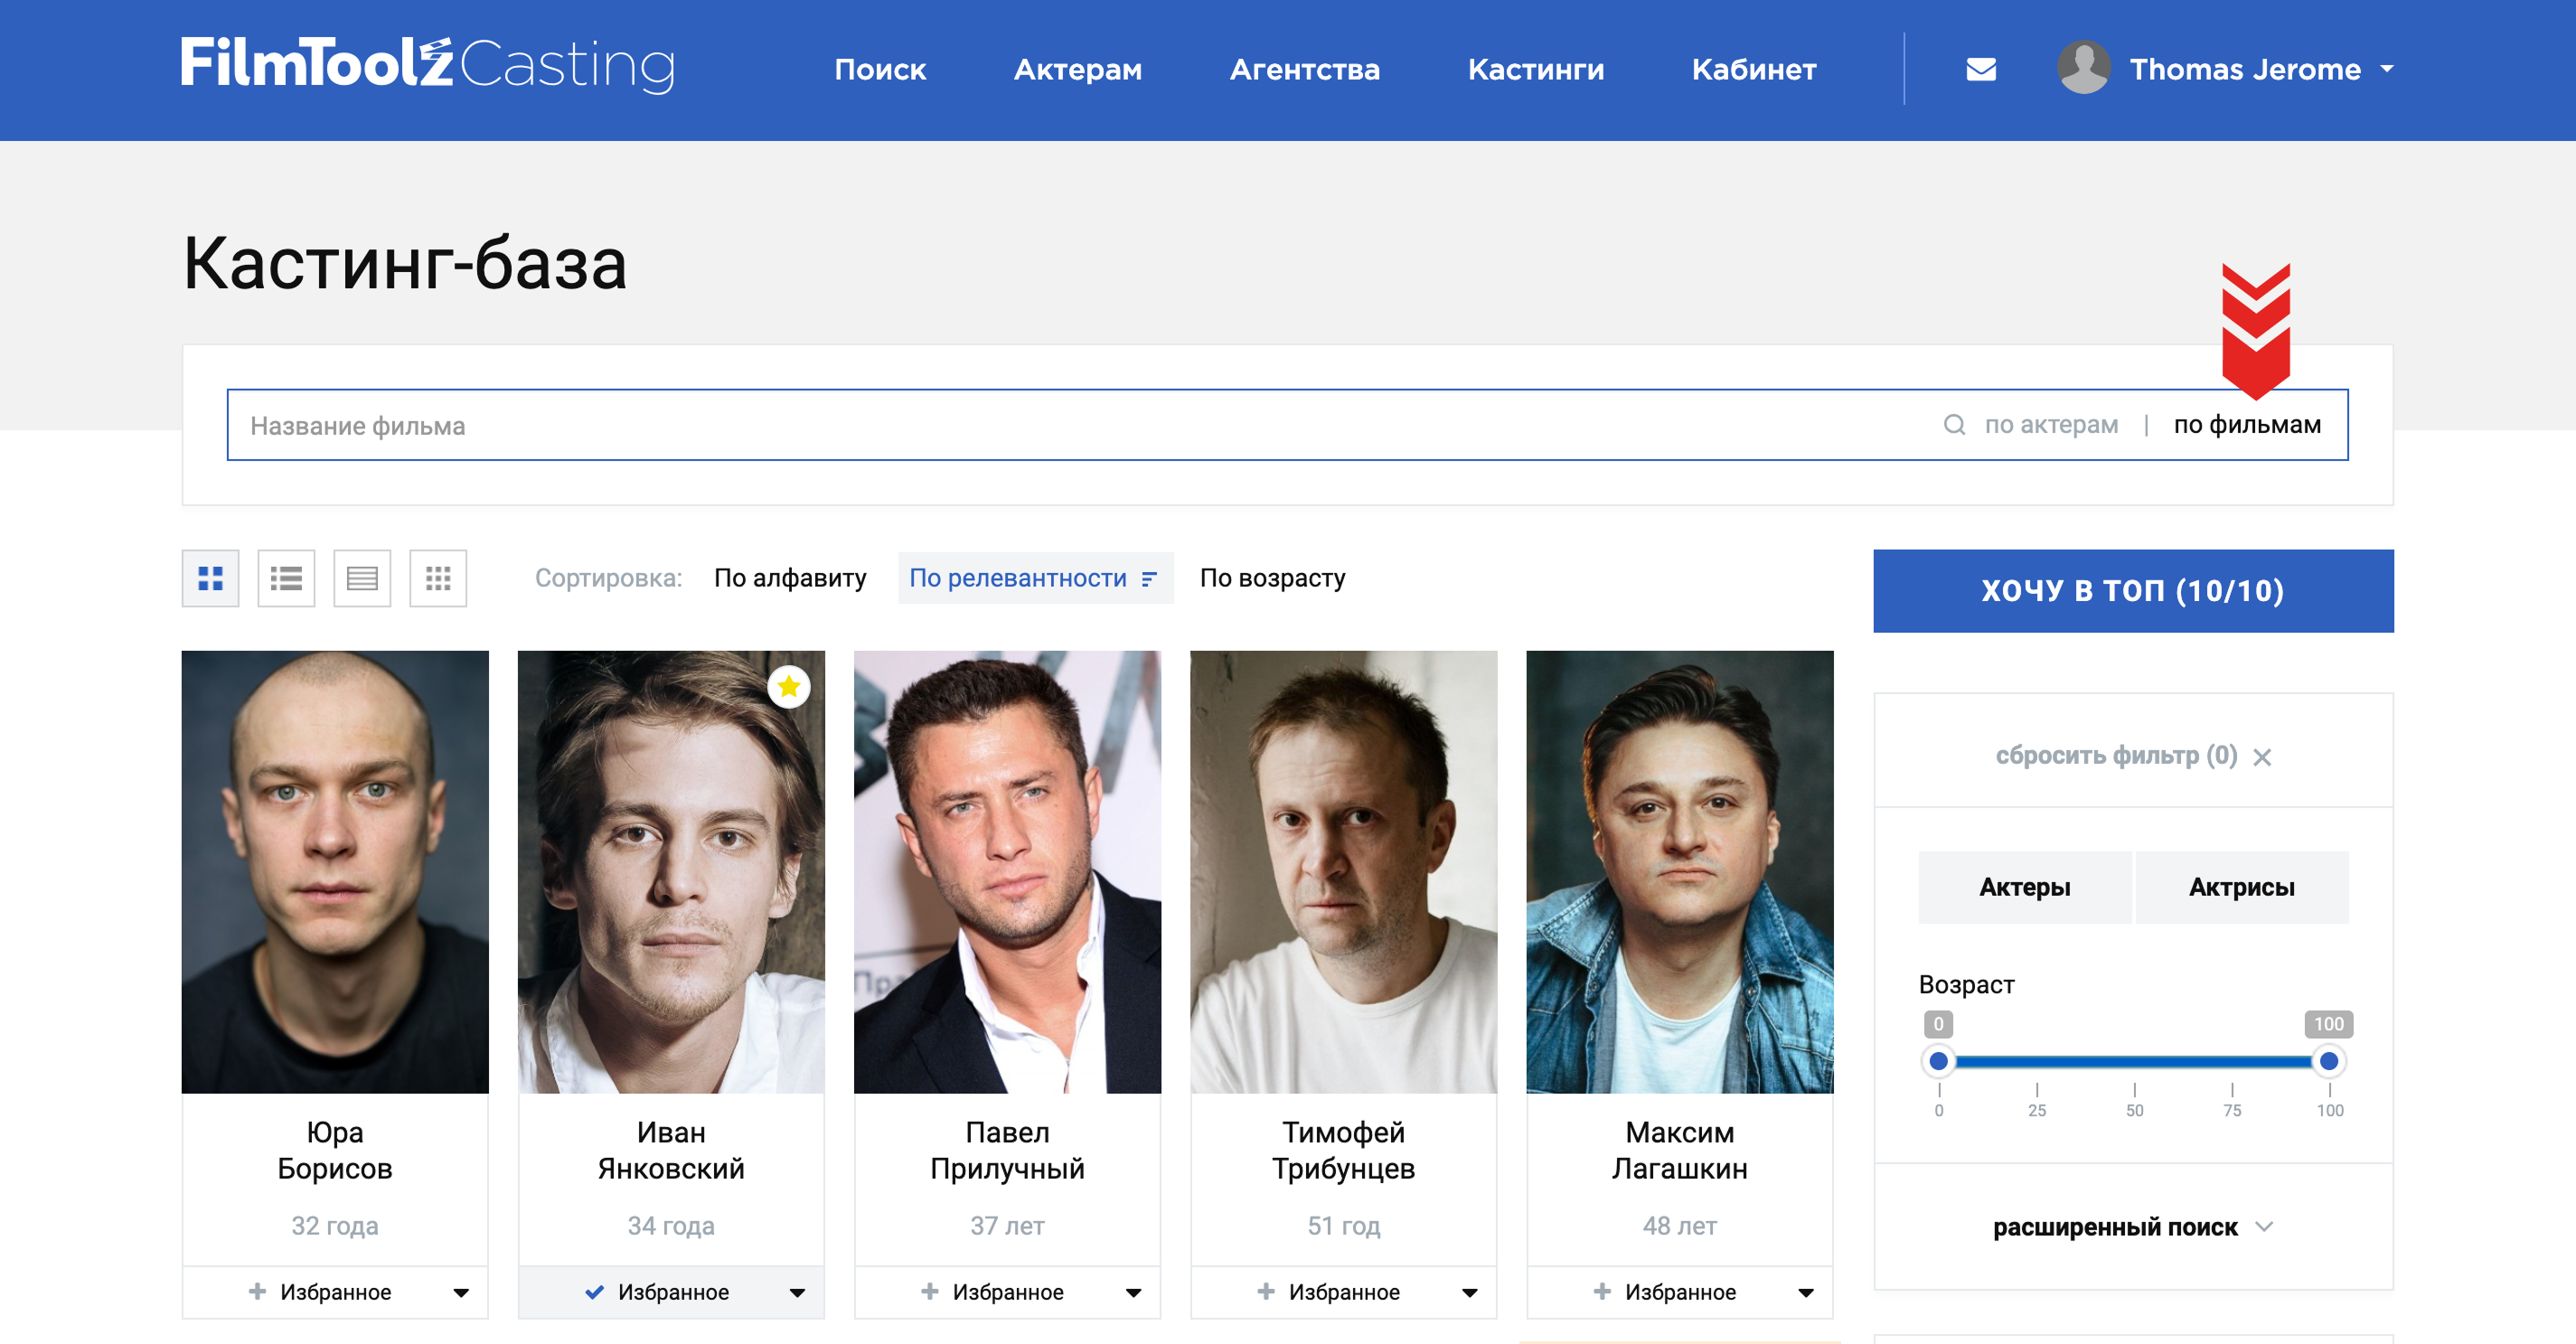Open Иван Янковский profile name link

[671, 1150]
